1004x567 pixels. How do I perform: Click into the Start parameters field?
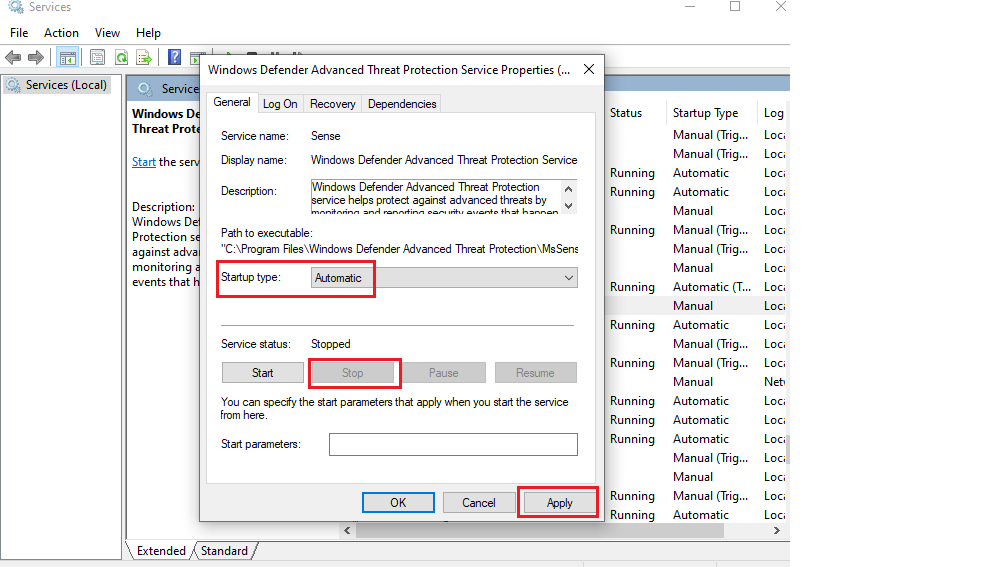click(453, 444)
